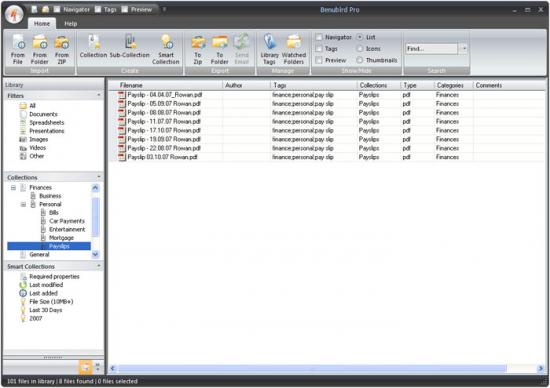Sort by Type column header
Screen dimensions: 550x388
[x=417, y=85]
